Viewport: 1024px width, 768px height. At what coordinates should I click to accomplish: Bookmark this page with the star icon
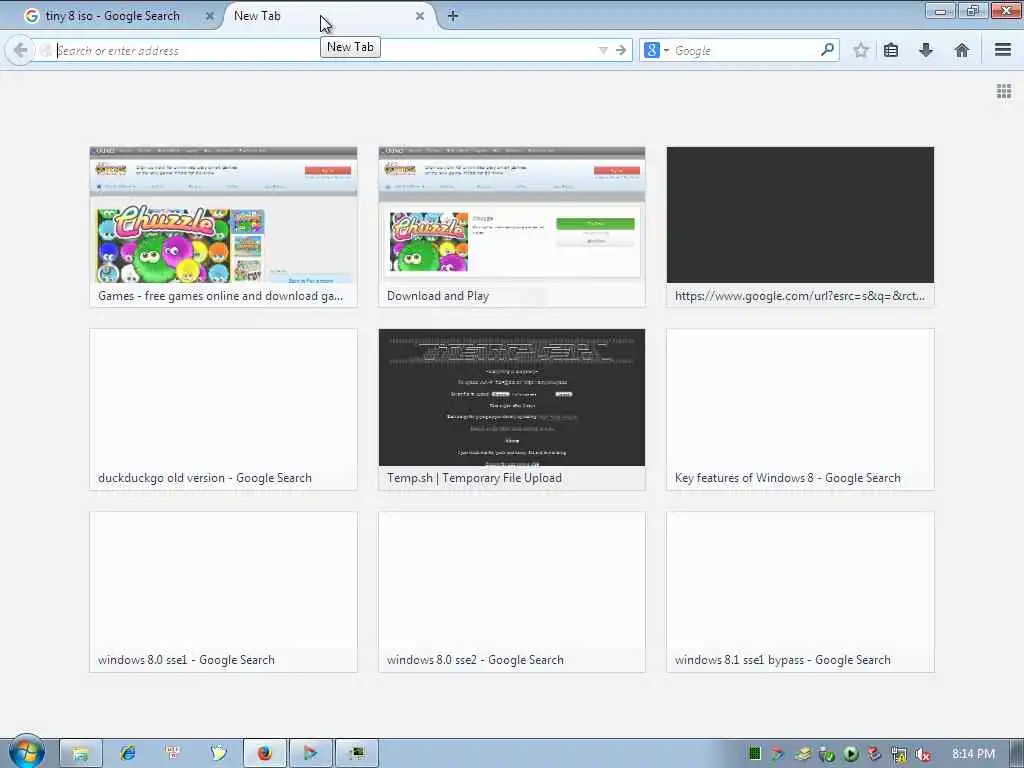(x=860, y=50)
